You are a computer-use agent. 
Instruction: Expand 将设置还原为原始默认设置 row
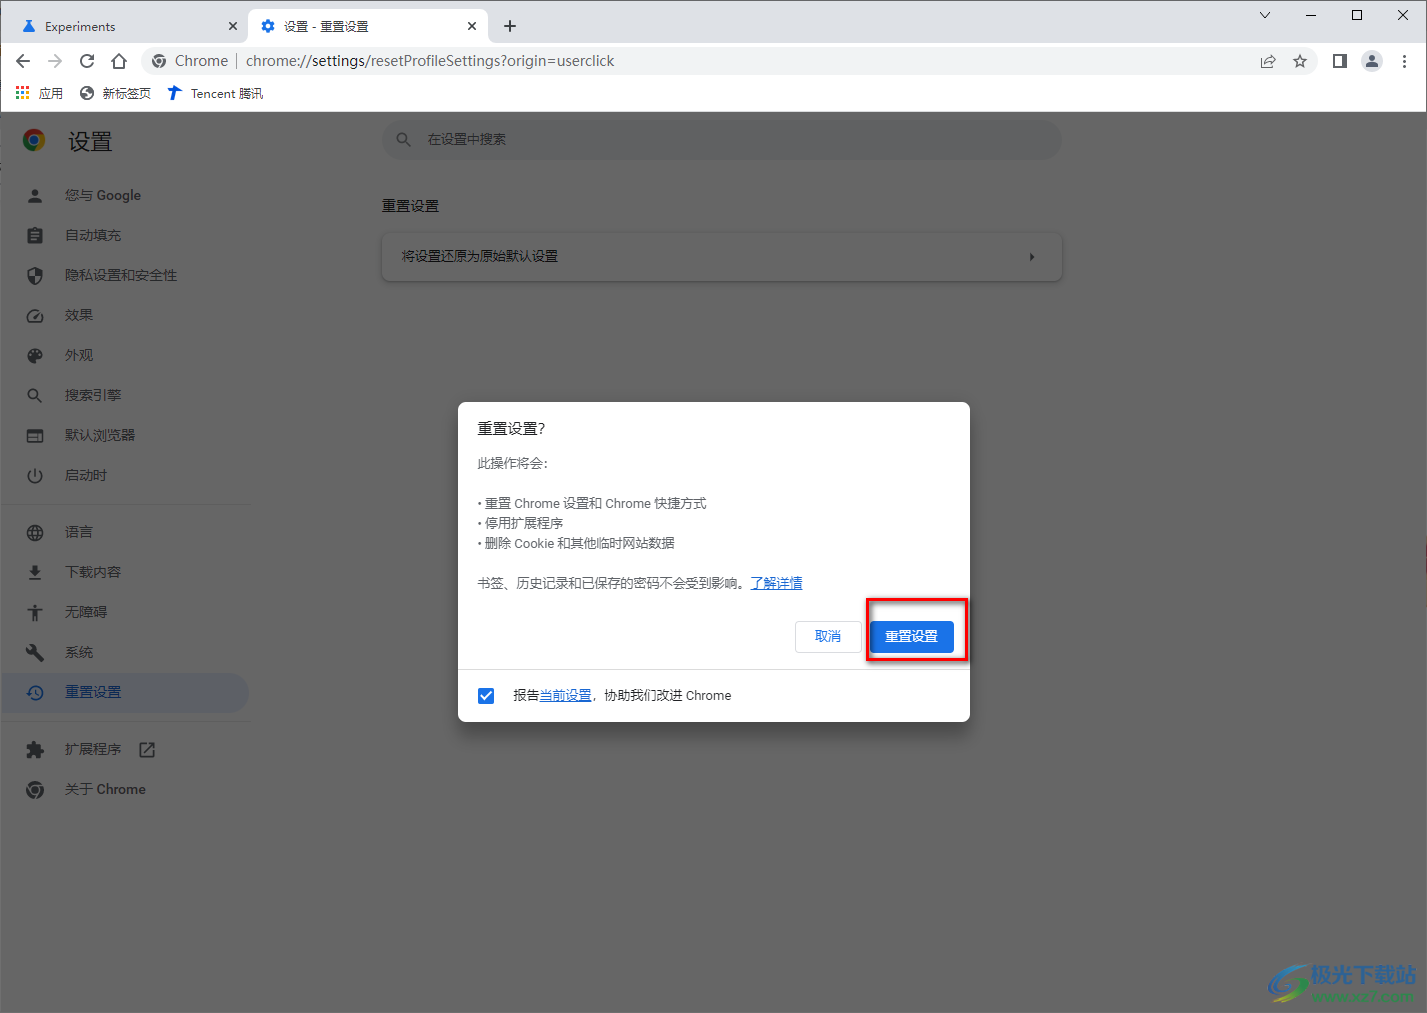point(721,257)
